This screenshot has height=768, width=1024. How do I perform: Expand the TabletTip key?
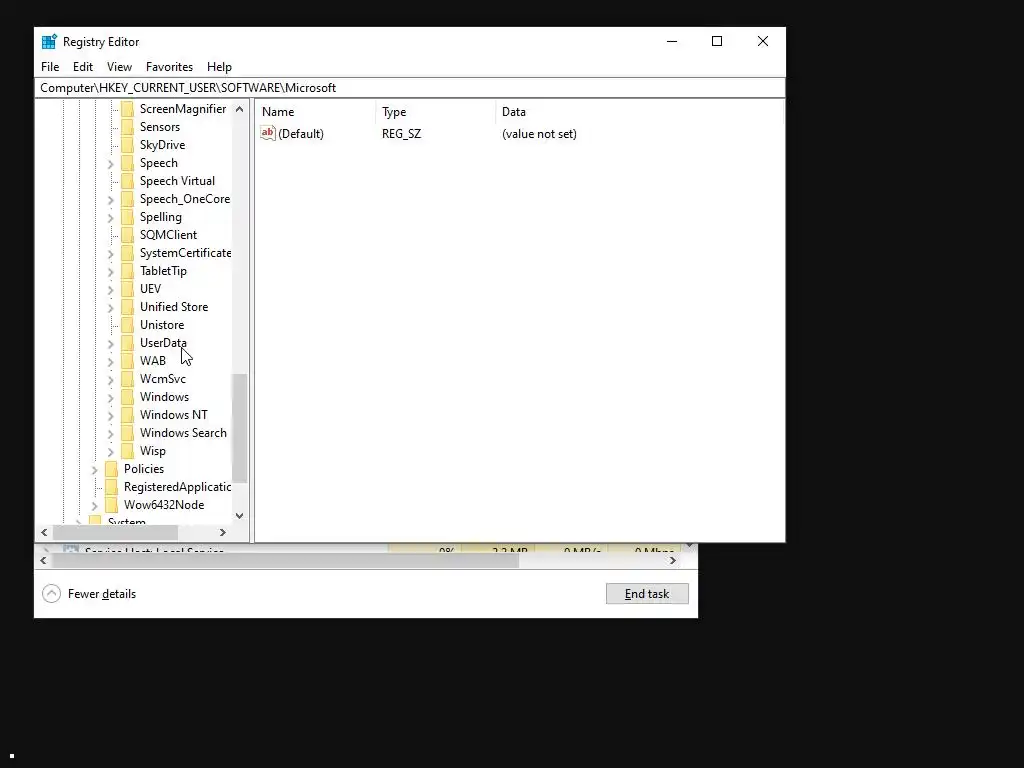(110, 272)
